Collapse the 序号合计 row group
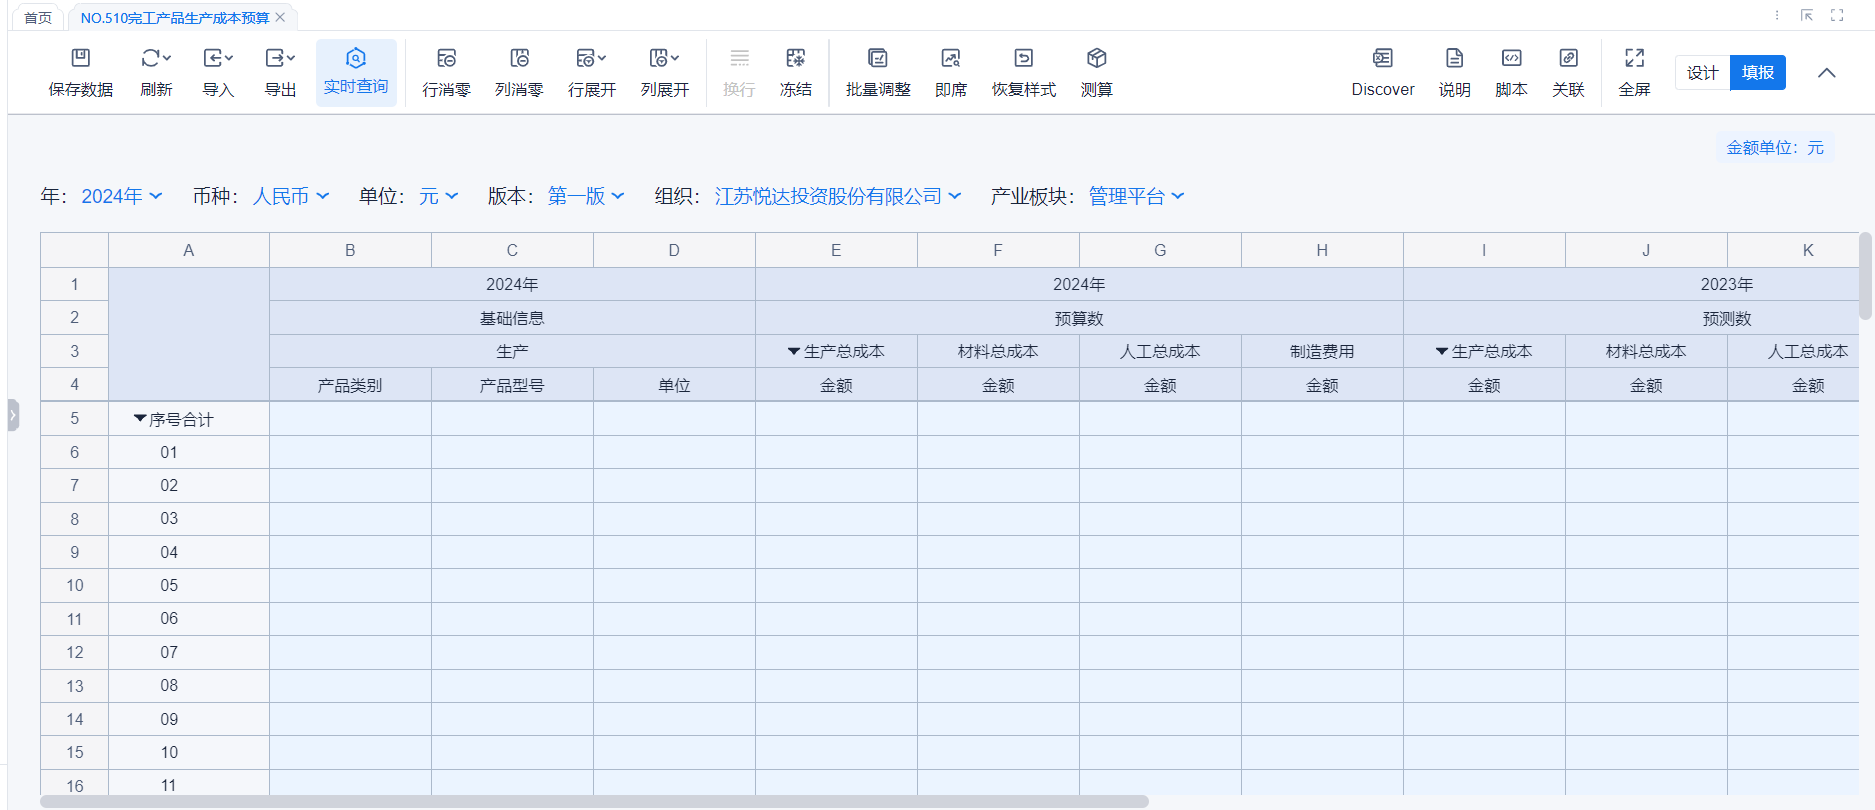 tap(140, 419)
